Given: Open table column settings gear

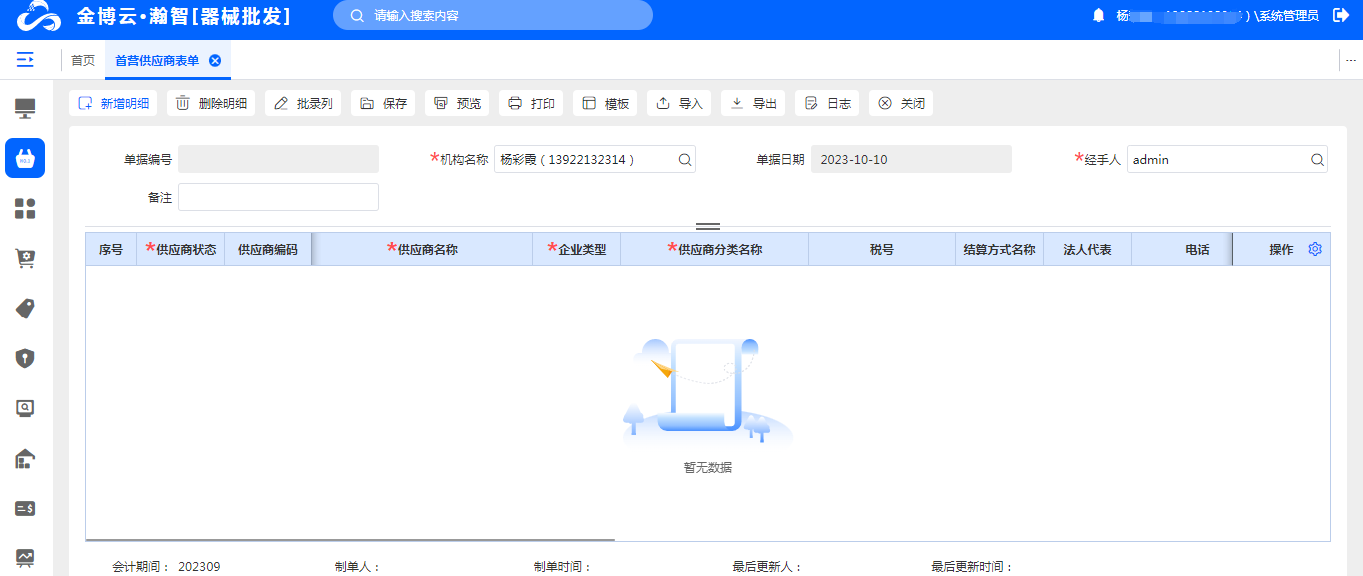Looking at the screenshot, I should click(1315, 249).
